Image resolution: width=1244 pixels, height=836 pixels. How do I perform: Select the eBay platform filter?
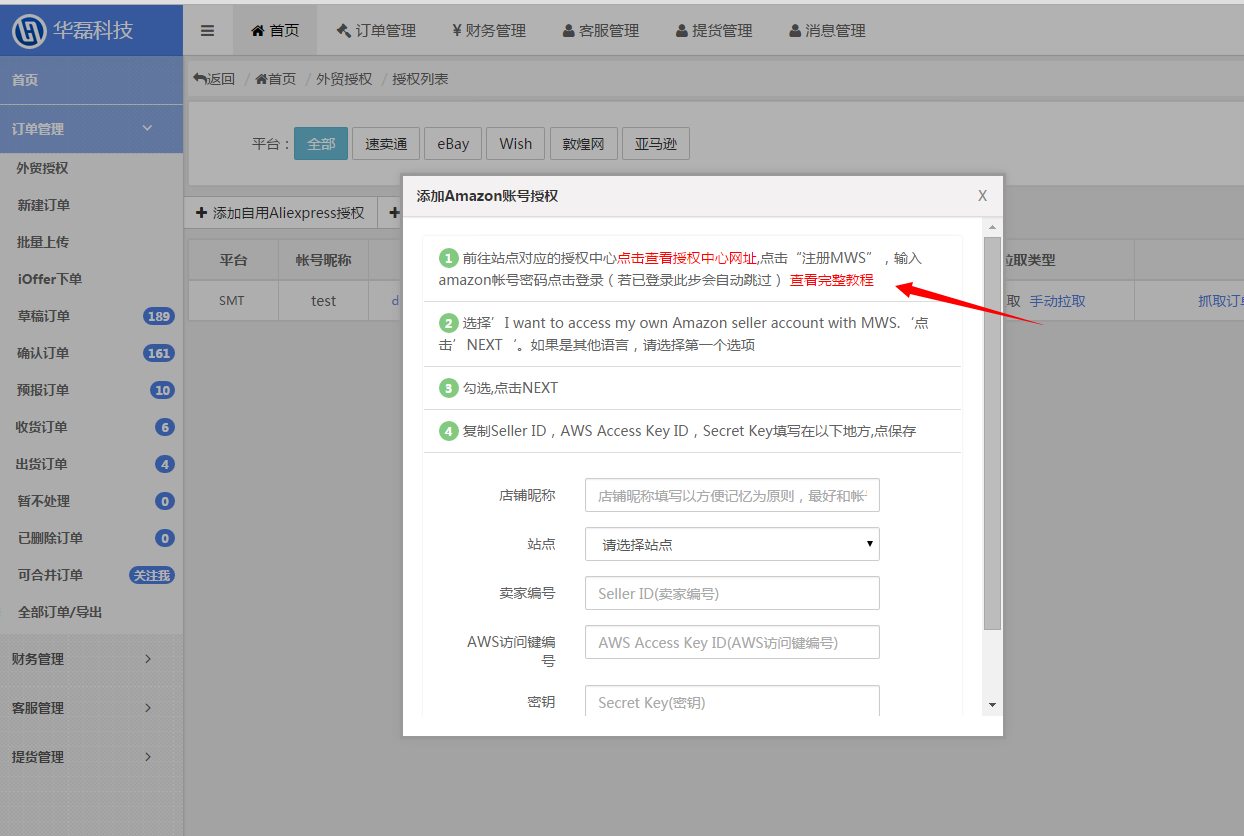tap(452, 144)
